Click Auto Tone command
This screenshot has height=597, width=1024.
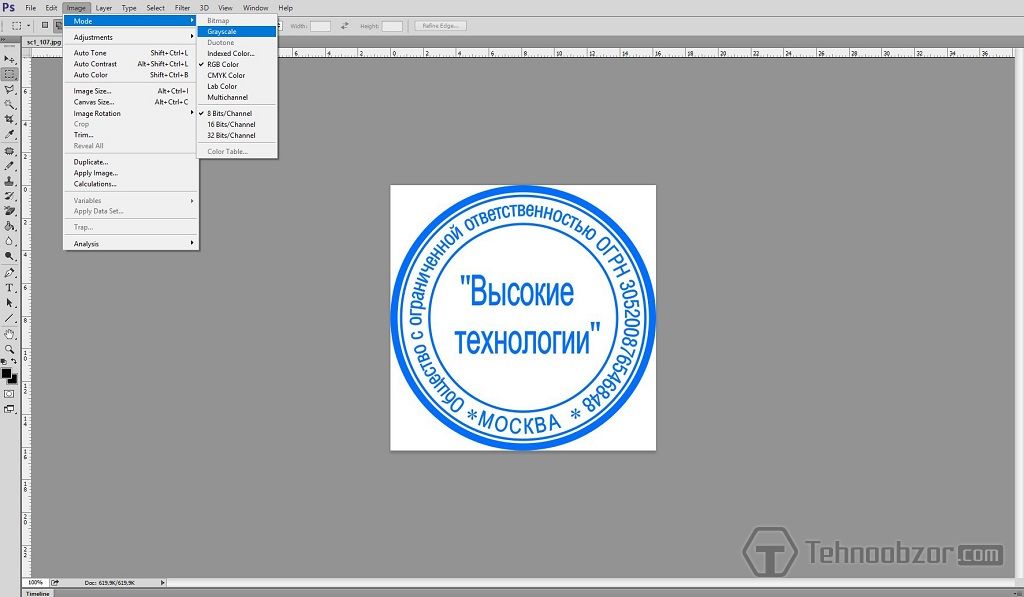[131, 53]
